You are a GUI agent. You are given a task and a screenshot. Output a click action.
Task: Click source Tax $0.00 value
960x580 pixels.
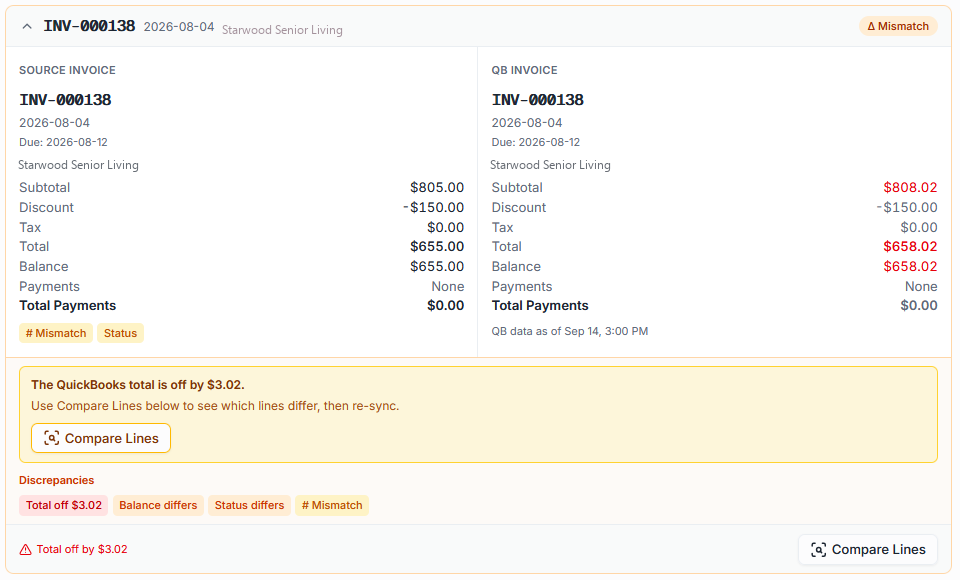click(446, 227)
